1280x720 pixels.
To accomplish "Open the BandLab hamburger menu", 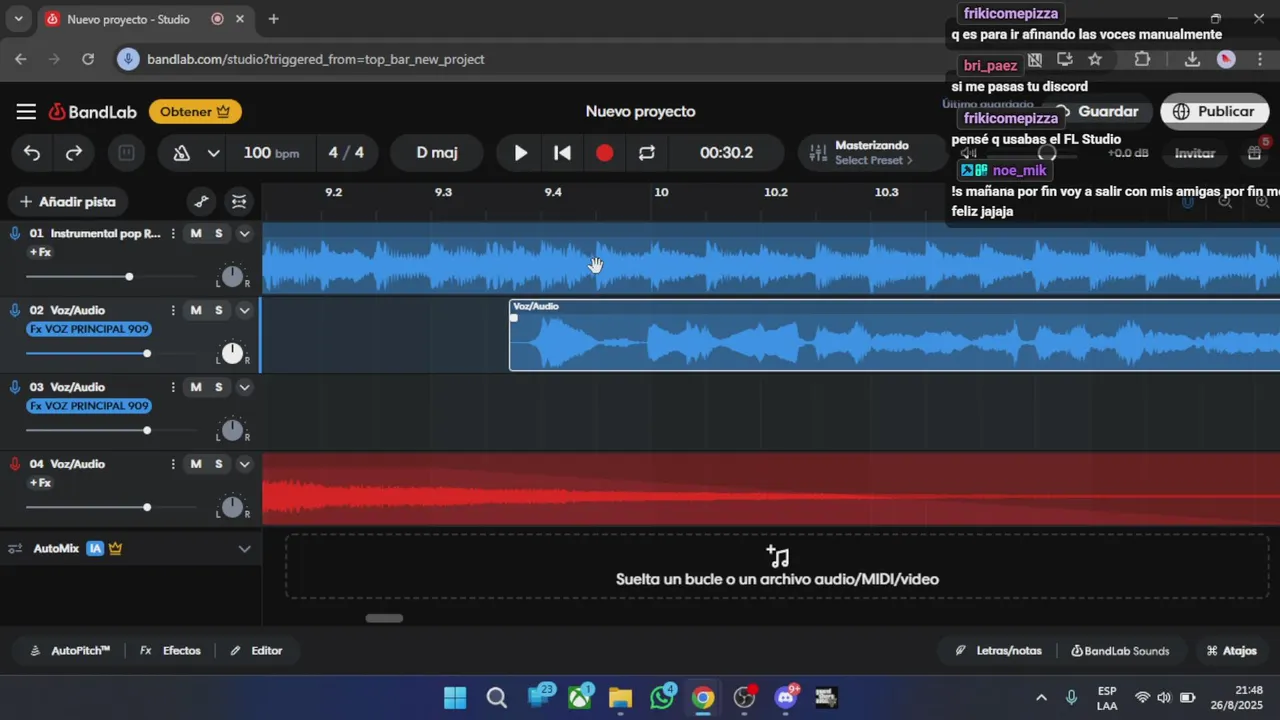I will coord(26,112).
